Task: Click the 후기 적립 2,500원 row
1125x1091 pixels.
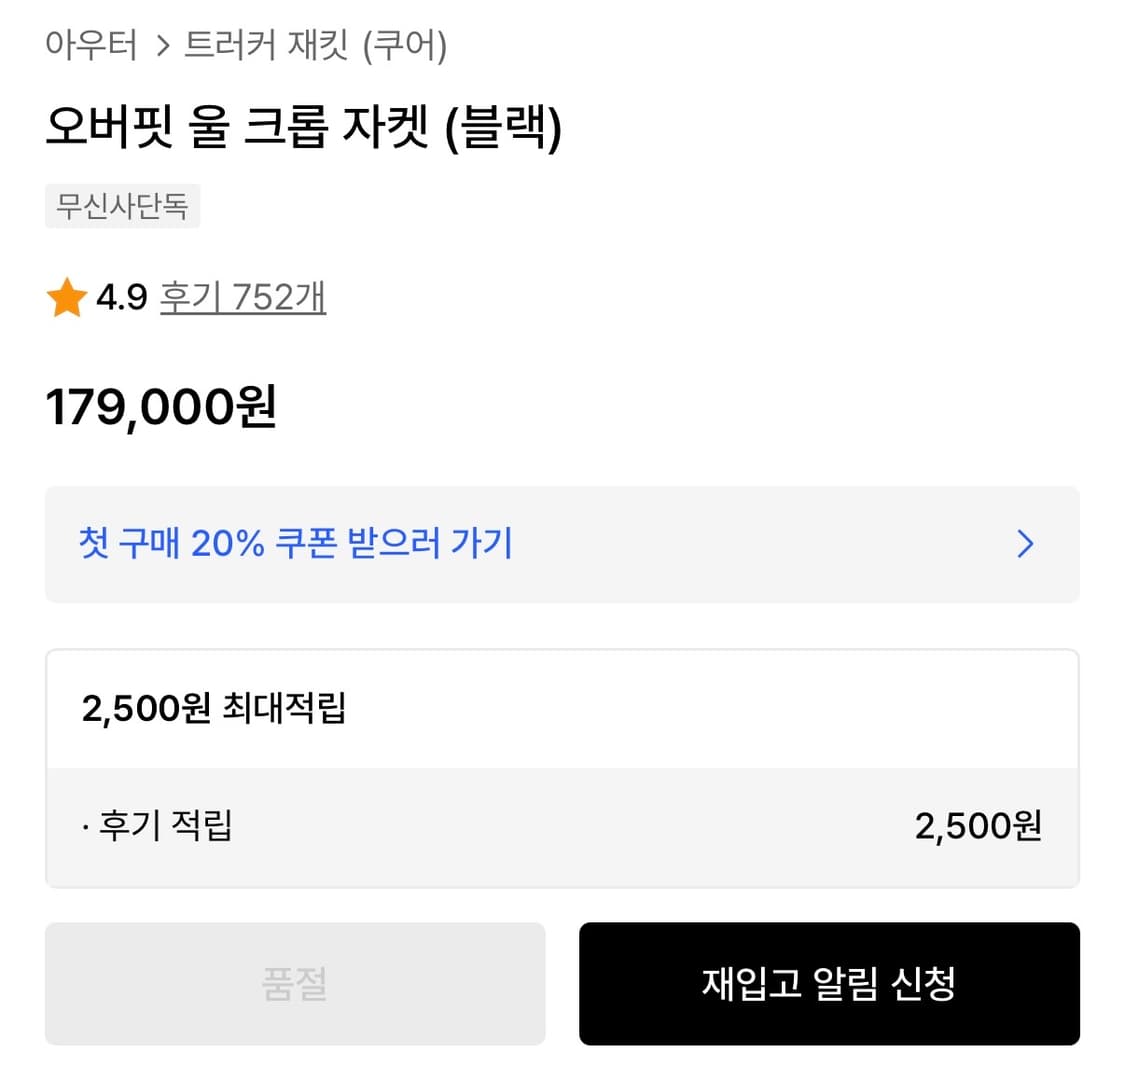Action: (562, 825)
